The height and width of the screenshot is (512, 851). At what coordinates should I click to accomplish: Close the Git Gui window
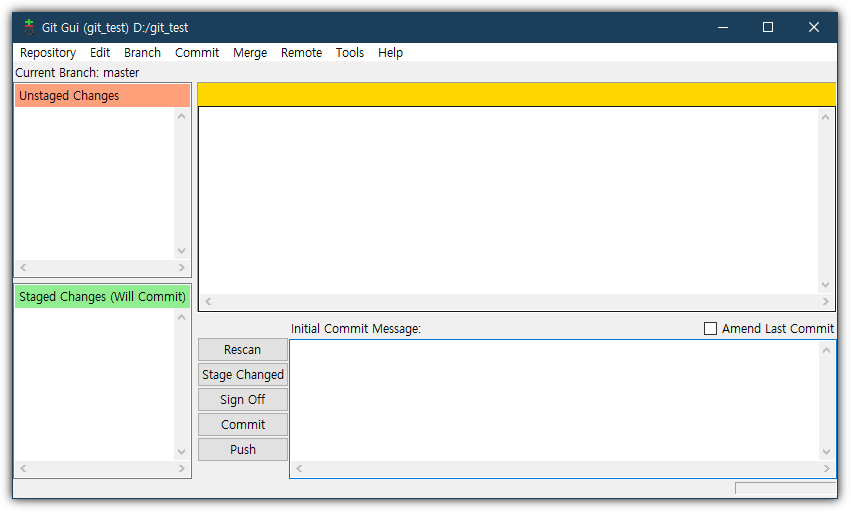point(813,27)
